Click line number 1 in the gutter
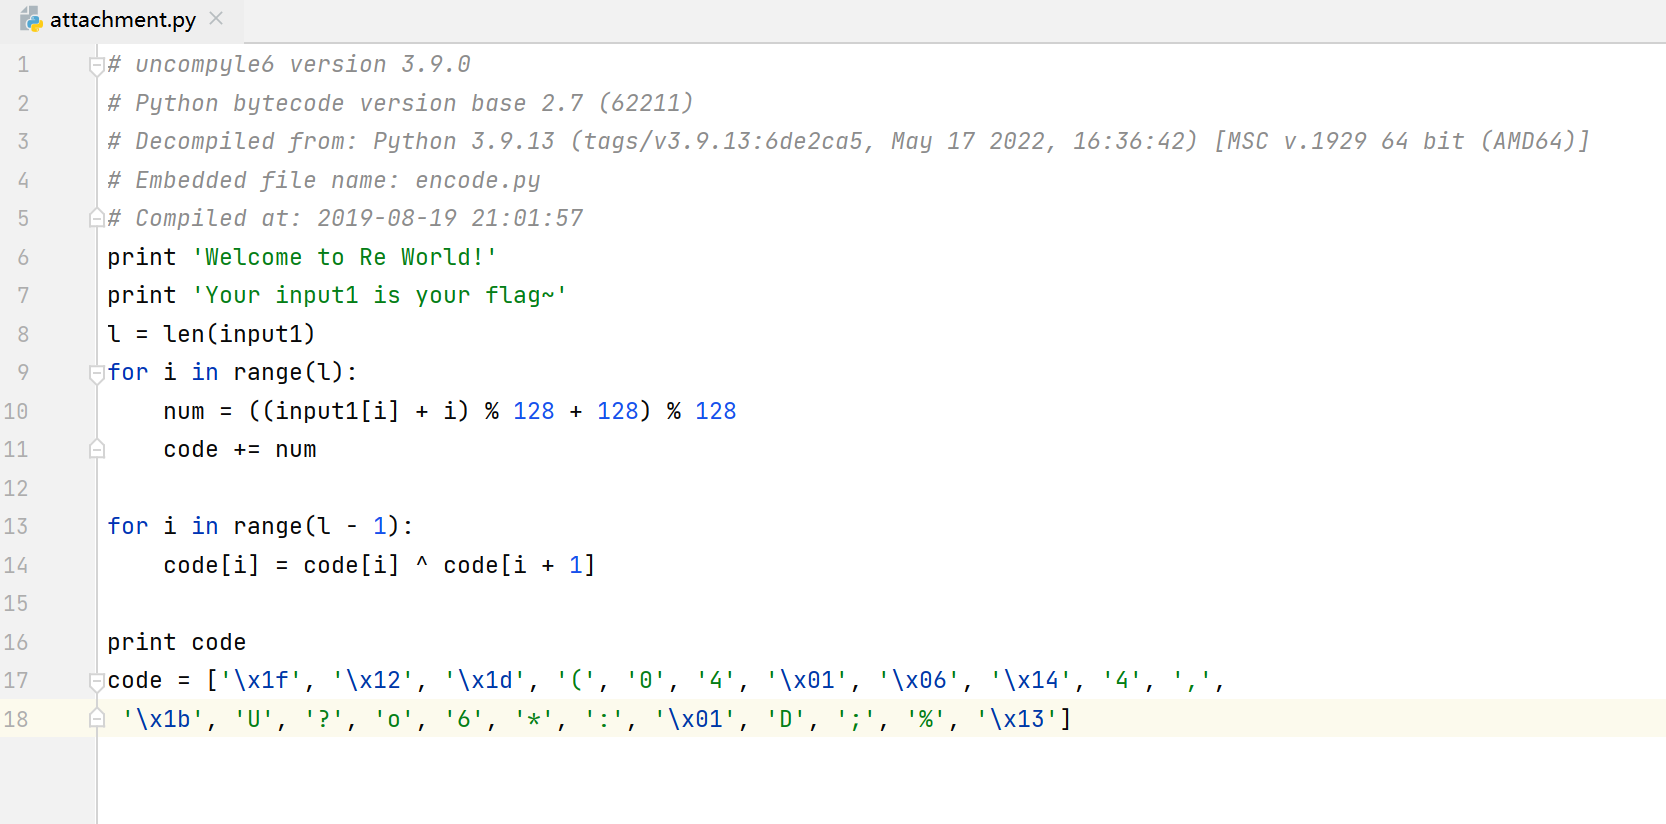Viewport: 1666px width, 824px height. tap(23, 65)
